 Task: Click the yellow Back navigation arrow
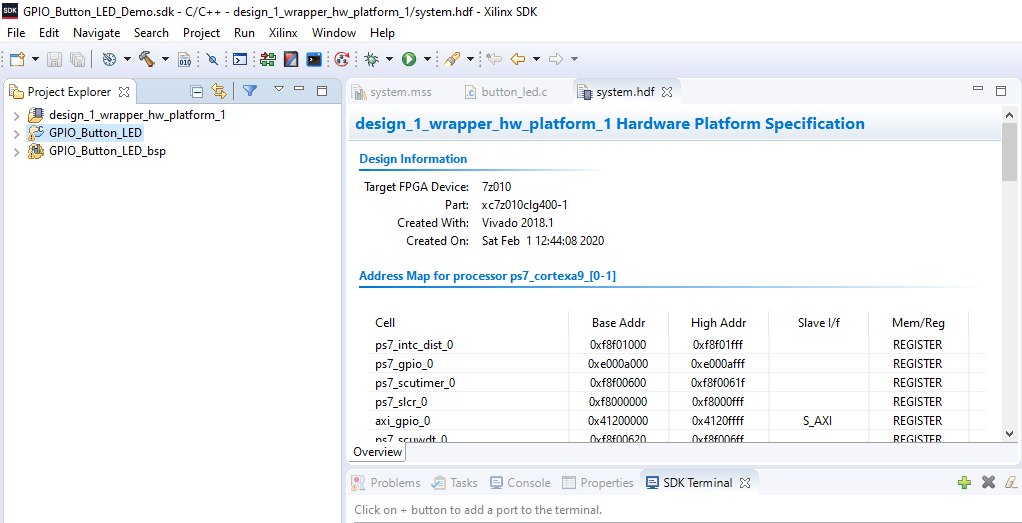[x=518, y=59]
